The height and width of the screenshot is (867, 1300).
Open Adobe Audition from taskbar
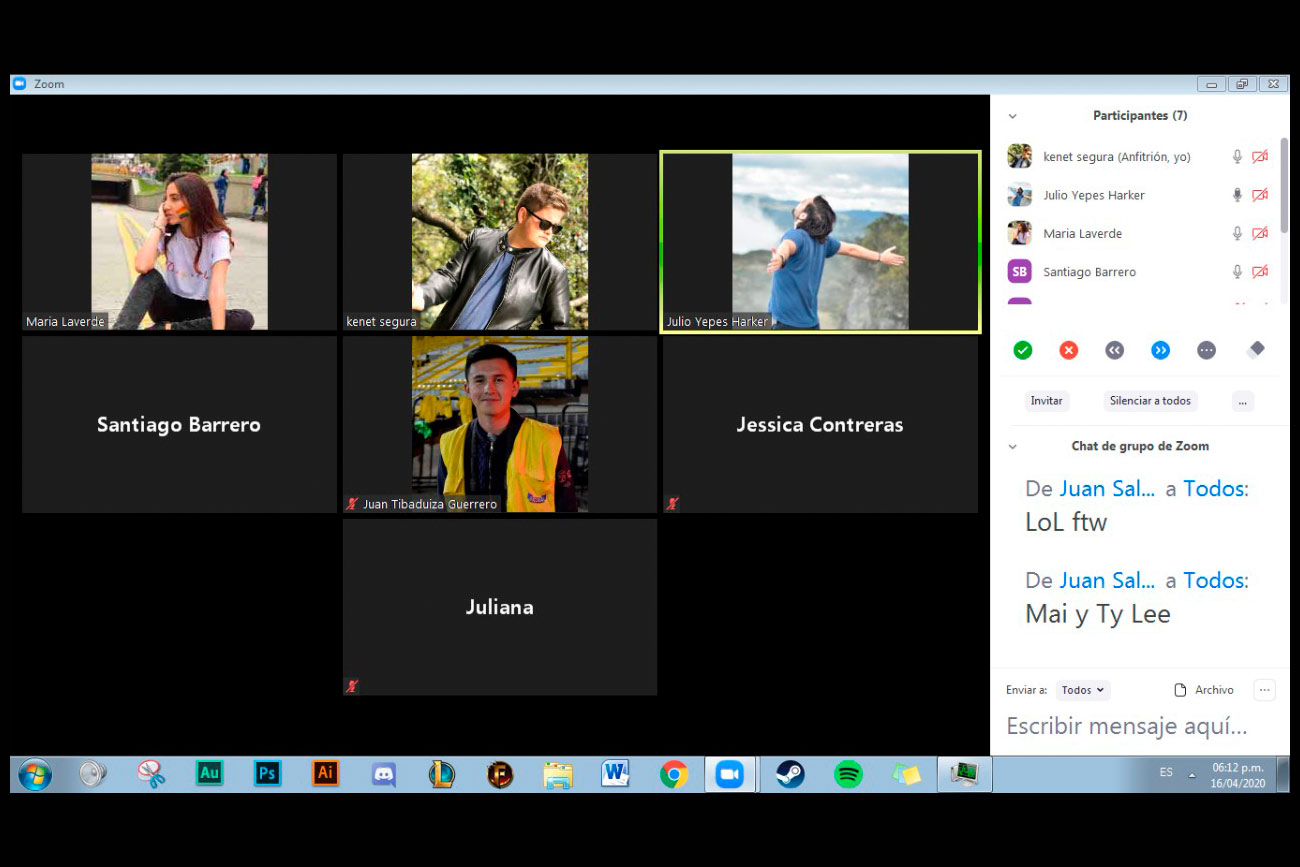click(209, 773)
